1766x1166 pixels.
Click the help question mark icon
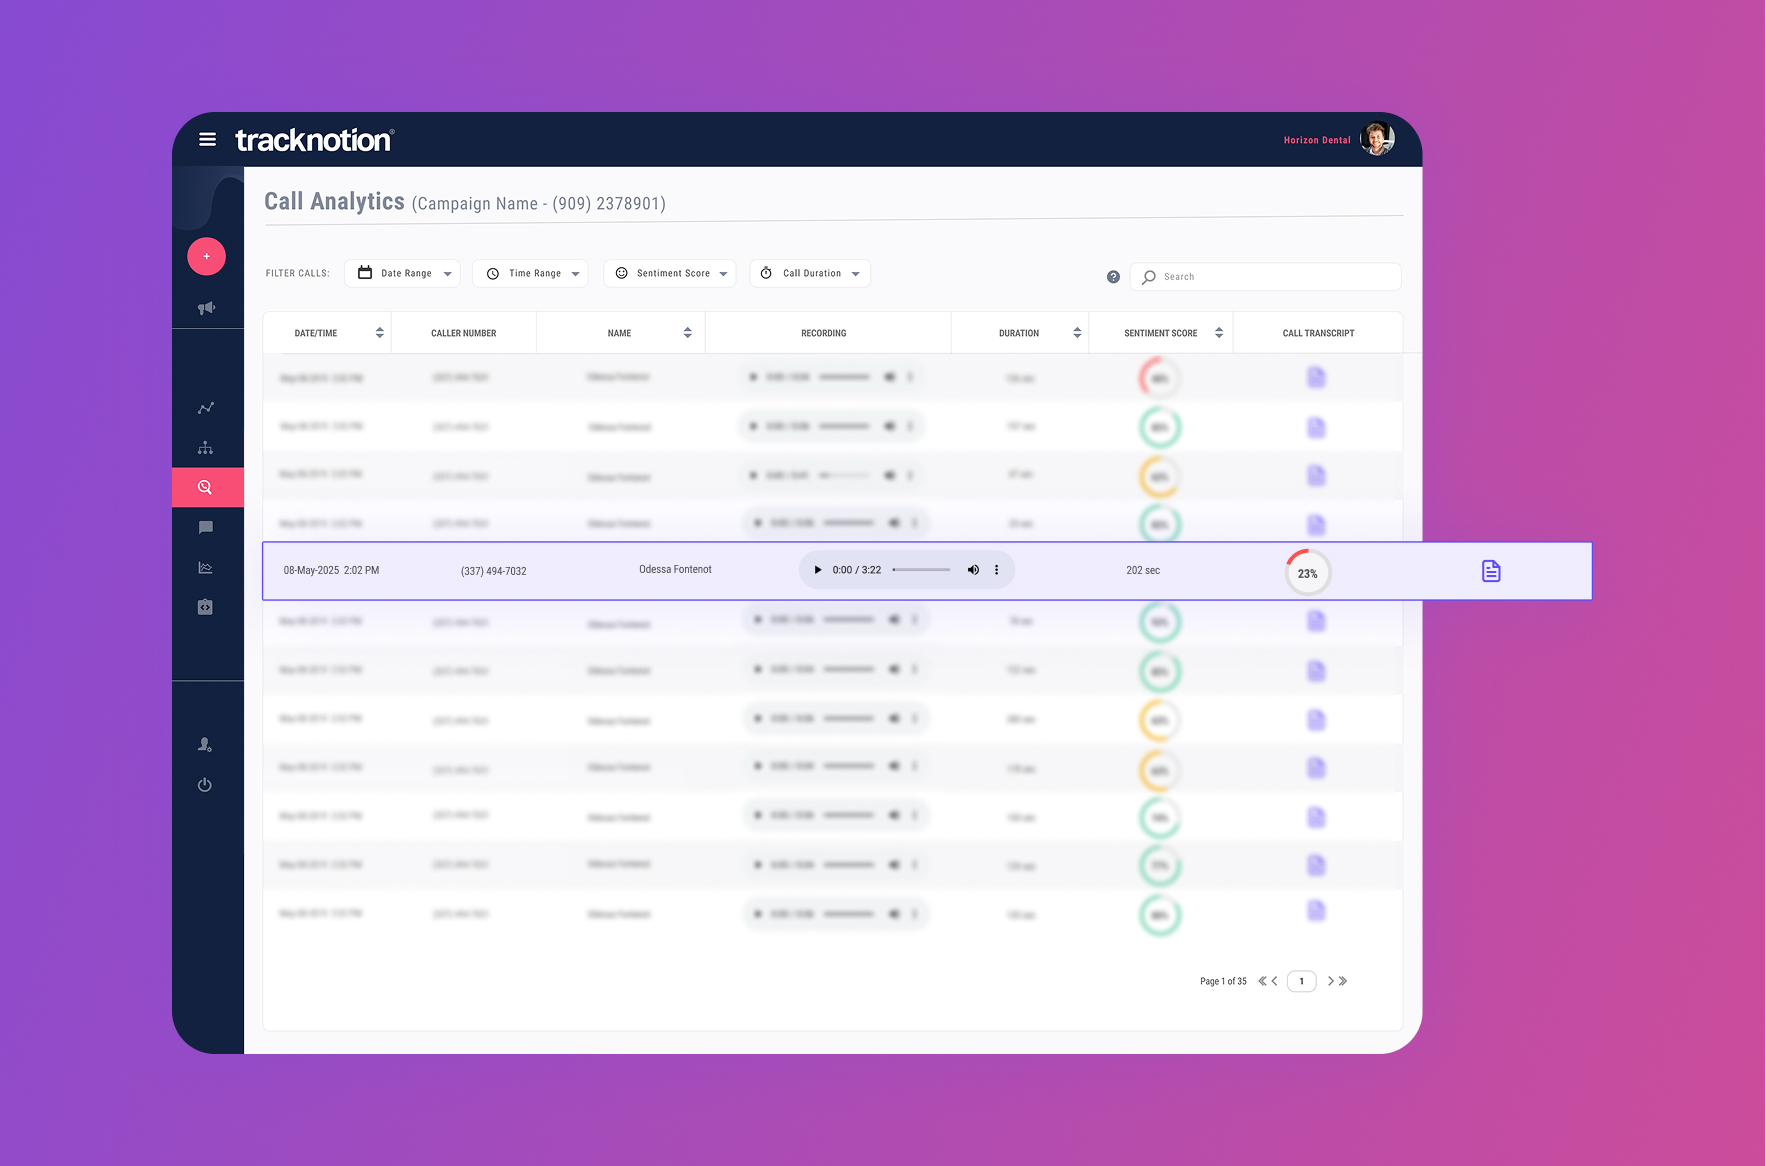(1113, 277)
